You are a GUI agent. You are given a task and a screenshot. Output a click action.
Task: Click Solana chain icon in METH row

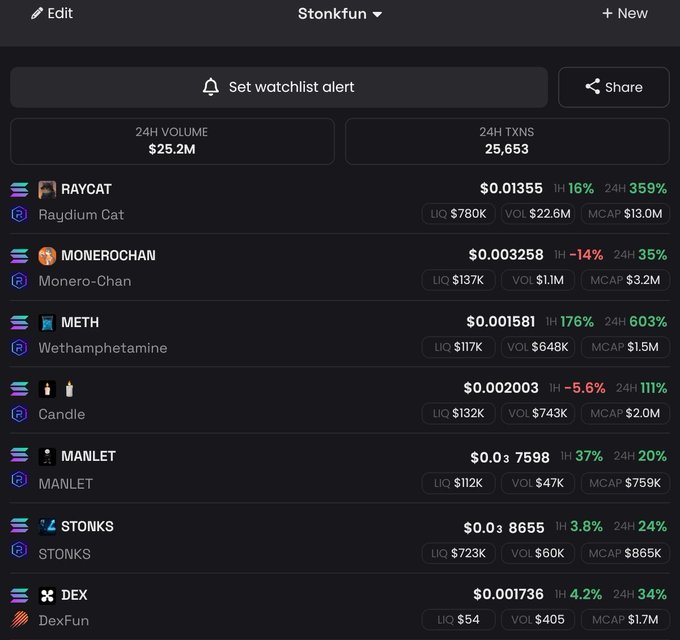click(x=20, y=323)
